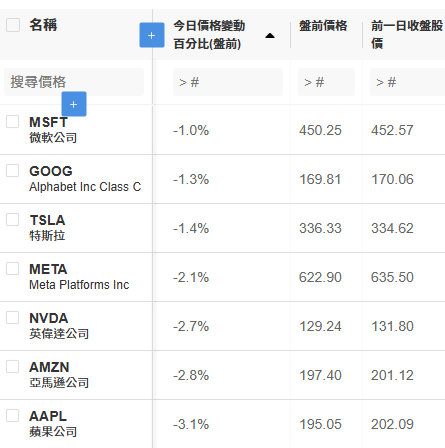Screen dimensions: 445x448
Task: Check the TSLA row checkbox
Action: click(x=13, y=220)
